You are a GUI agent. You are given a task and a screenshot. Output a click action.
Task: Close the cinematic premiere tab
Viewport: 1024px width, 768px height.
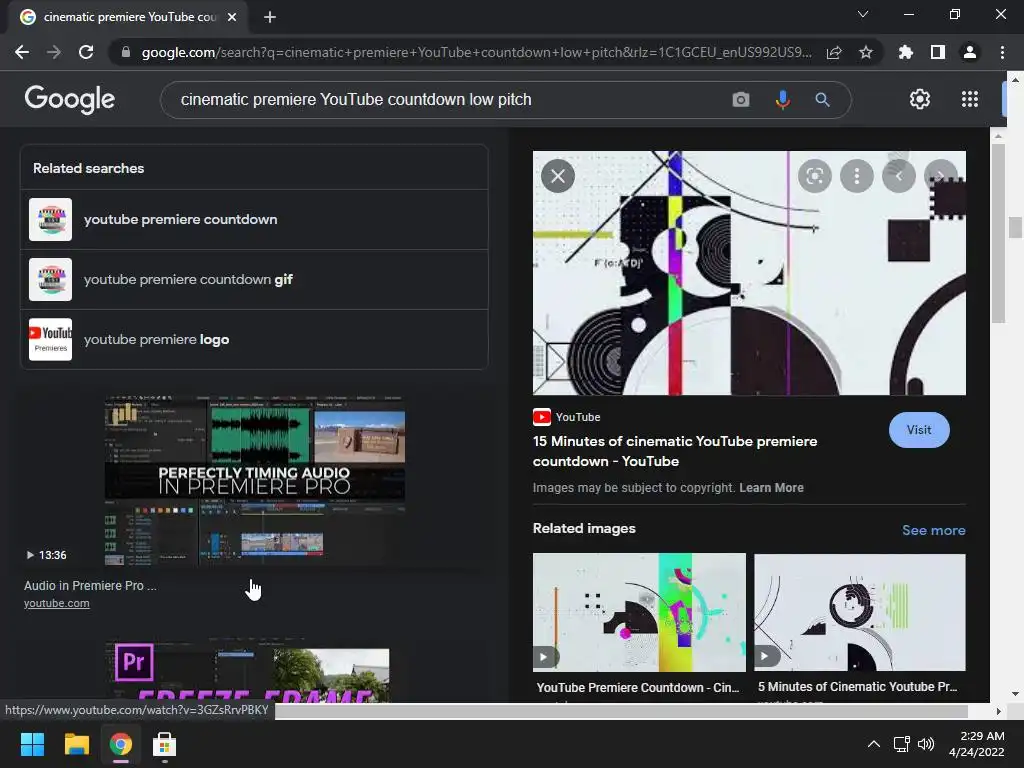pyautogui.click(x=232, y=17)
